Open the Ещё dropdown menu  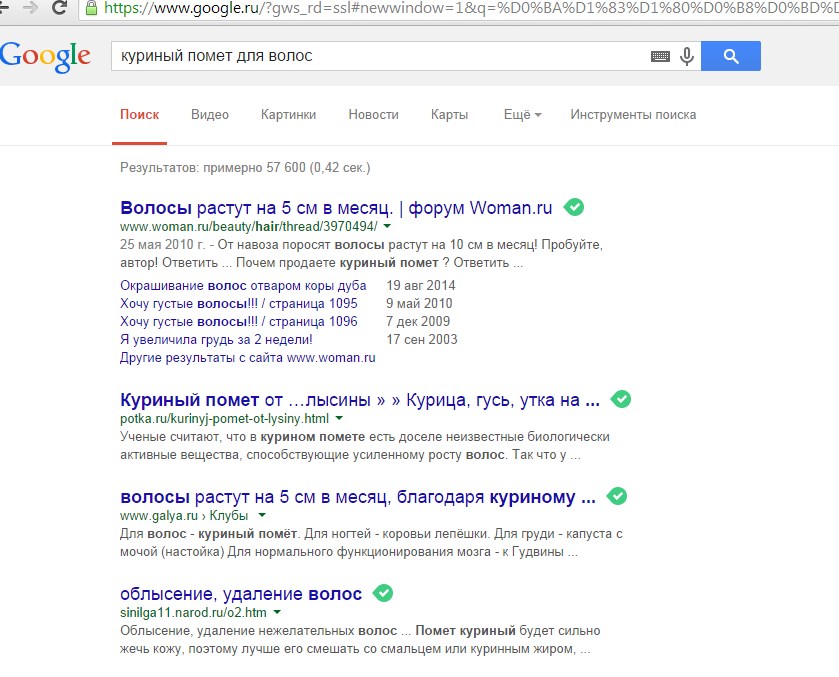coord(522,115)
